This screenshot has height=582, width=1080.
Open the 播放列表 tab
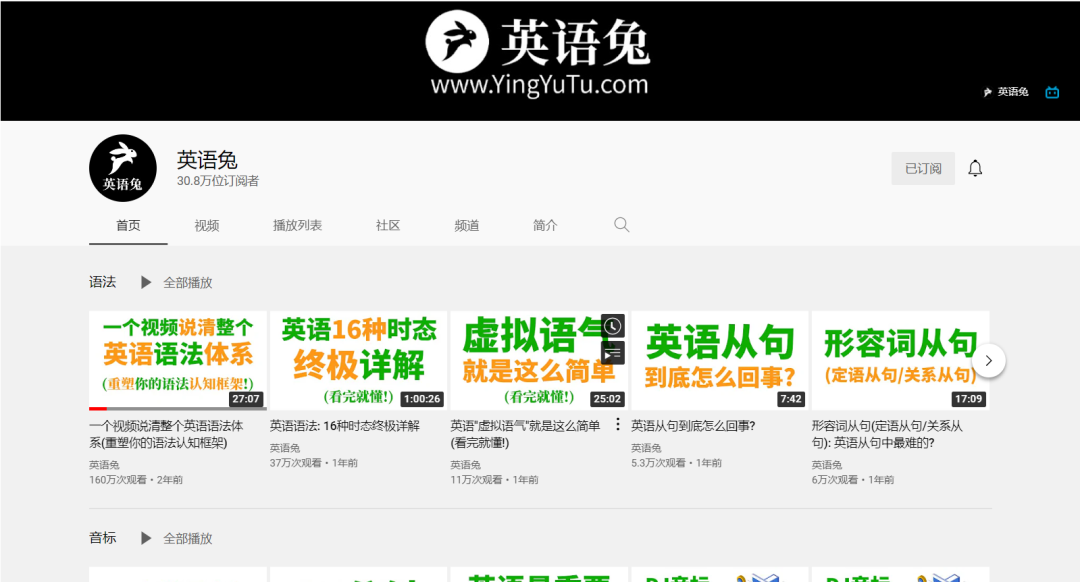pyautogui.click(x=297, y=225)
